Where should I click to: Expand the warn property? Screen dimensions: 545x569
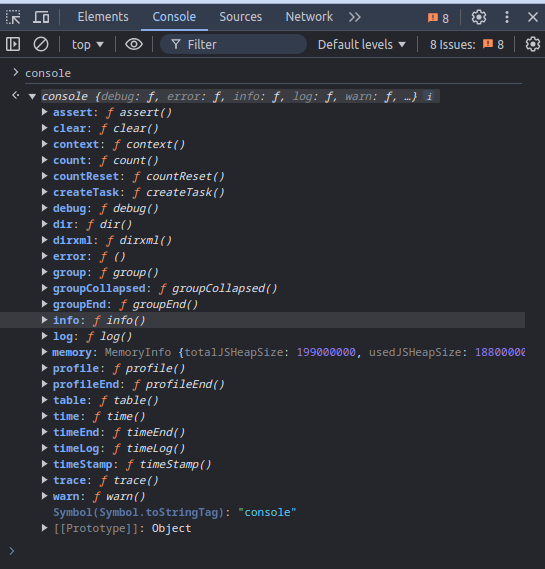click(45, 496)
